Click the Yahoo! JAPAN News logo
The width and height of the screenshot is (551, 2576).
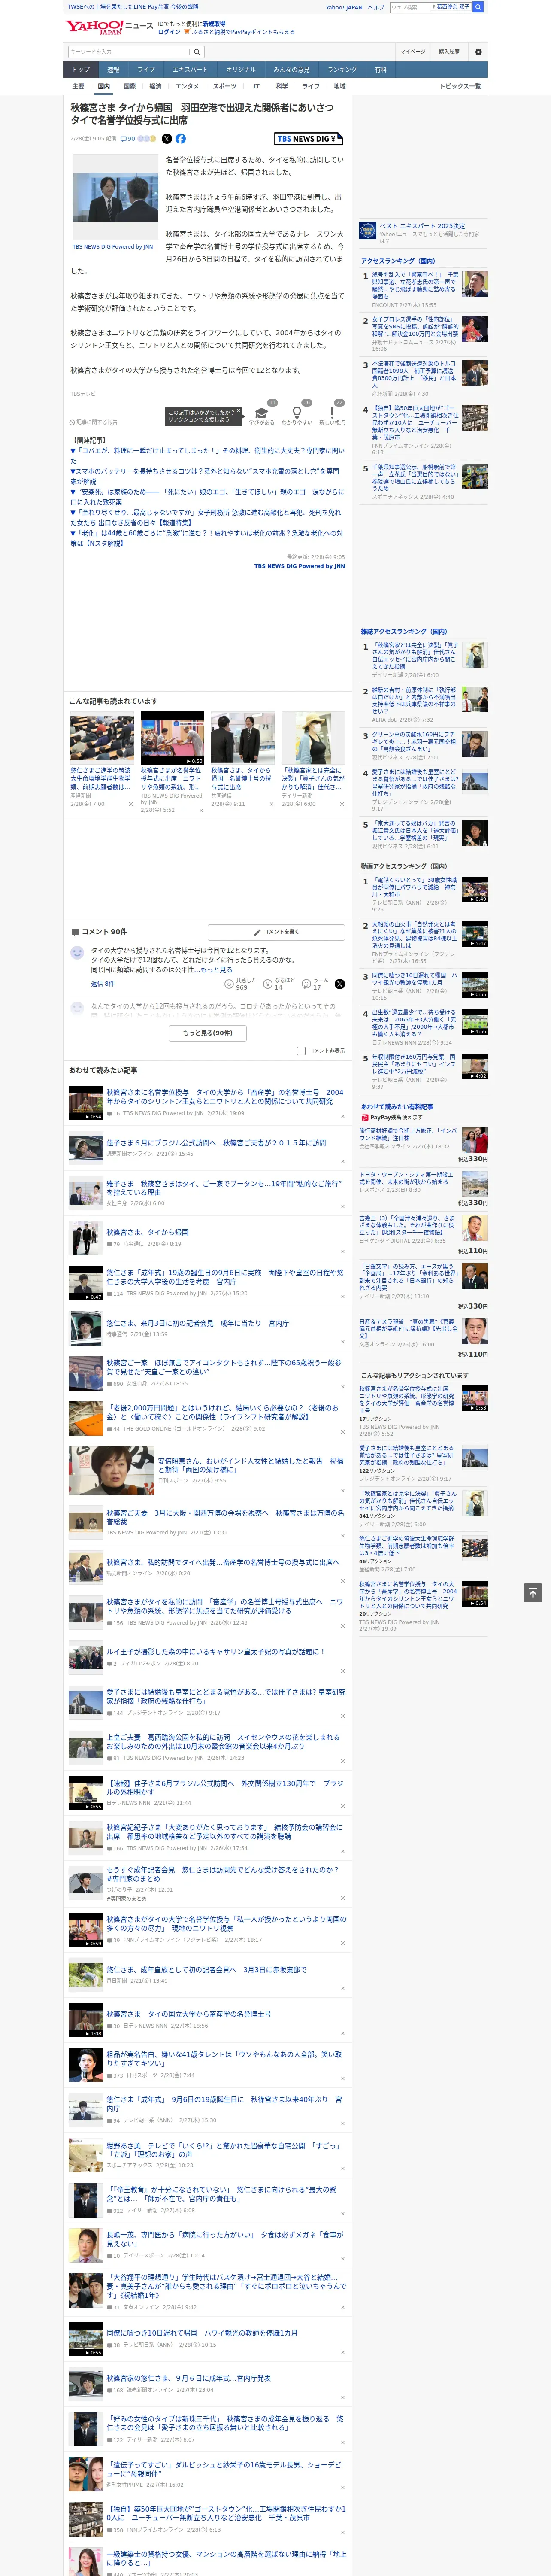point(109,27)
